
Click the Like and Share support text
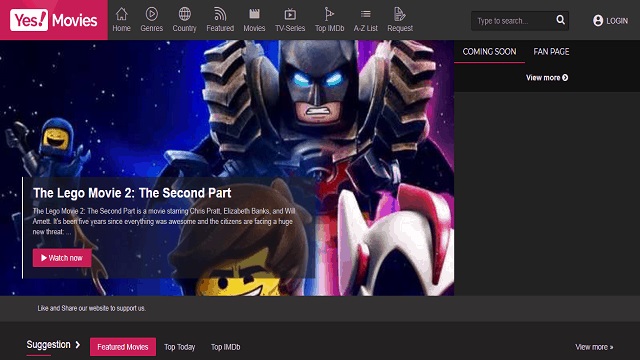pos(91,308)
